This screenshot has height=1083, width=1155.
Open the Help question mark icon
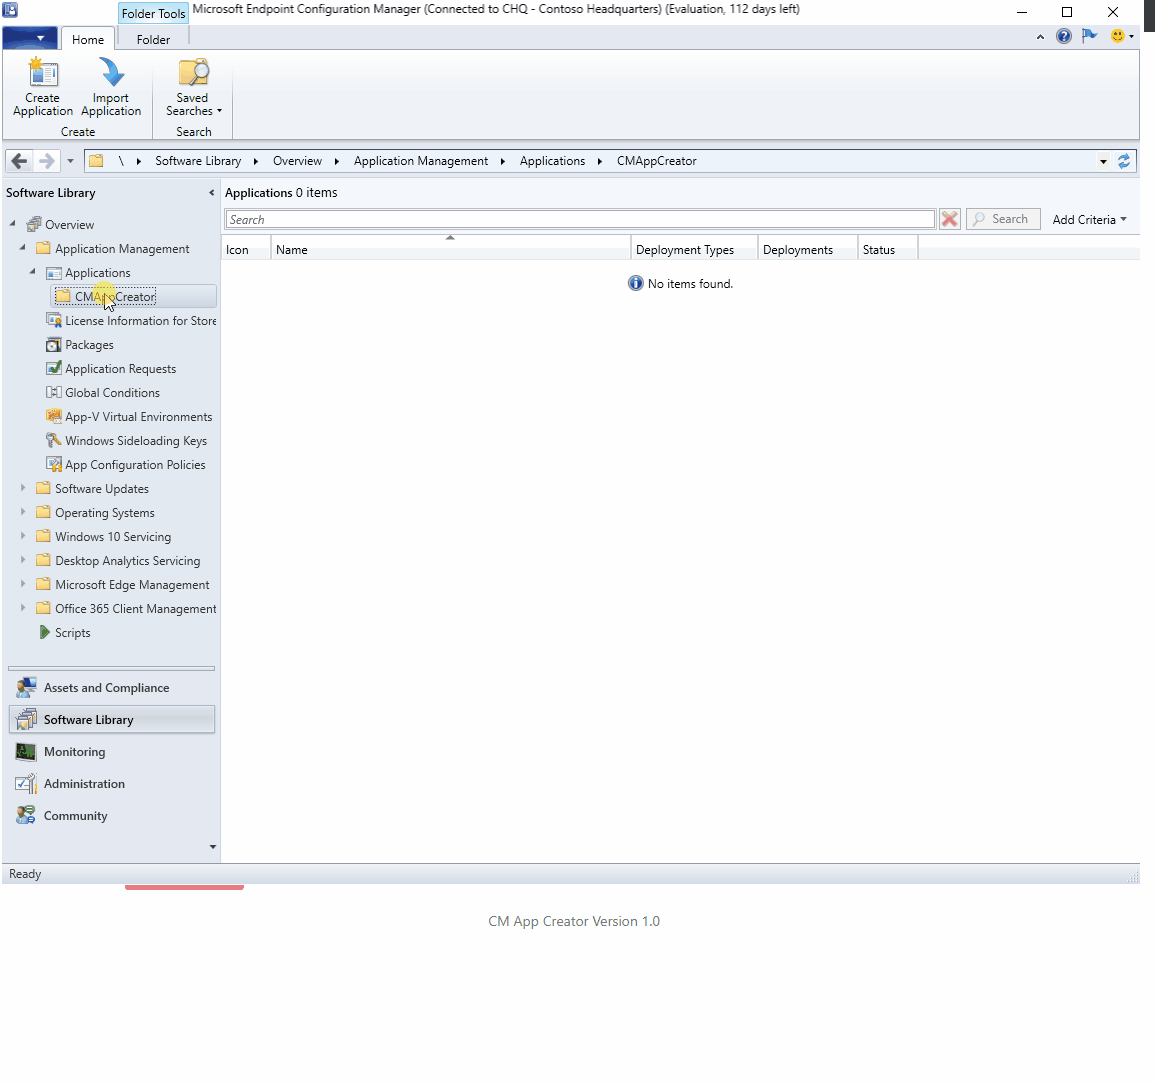[x=1064, y=36]
